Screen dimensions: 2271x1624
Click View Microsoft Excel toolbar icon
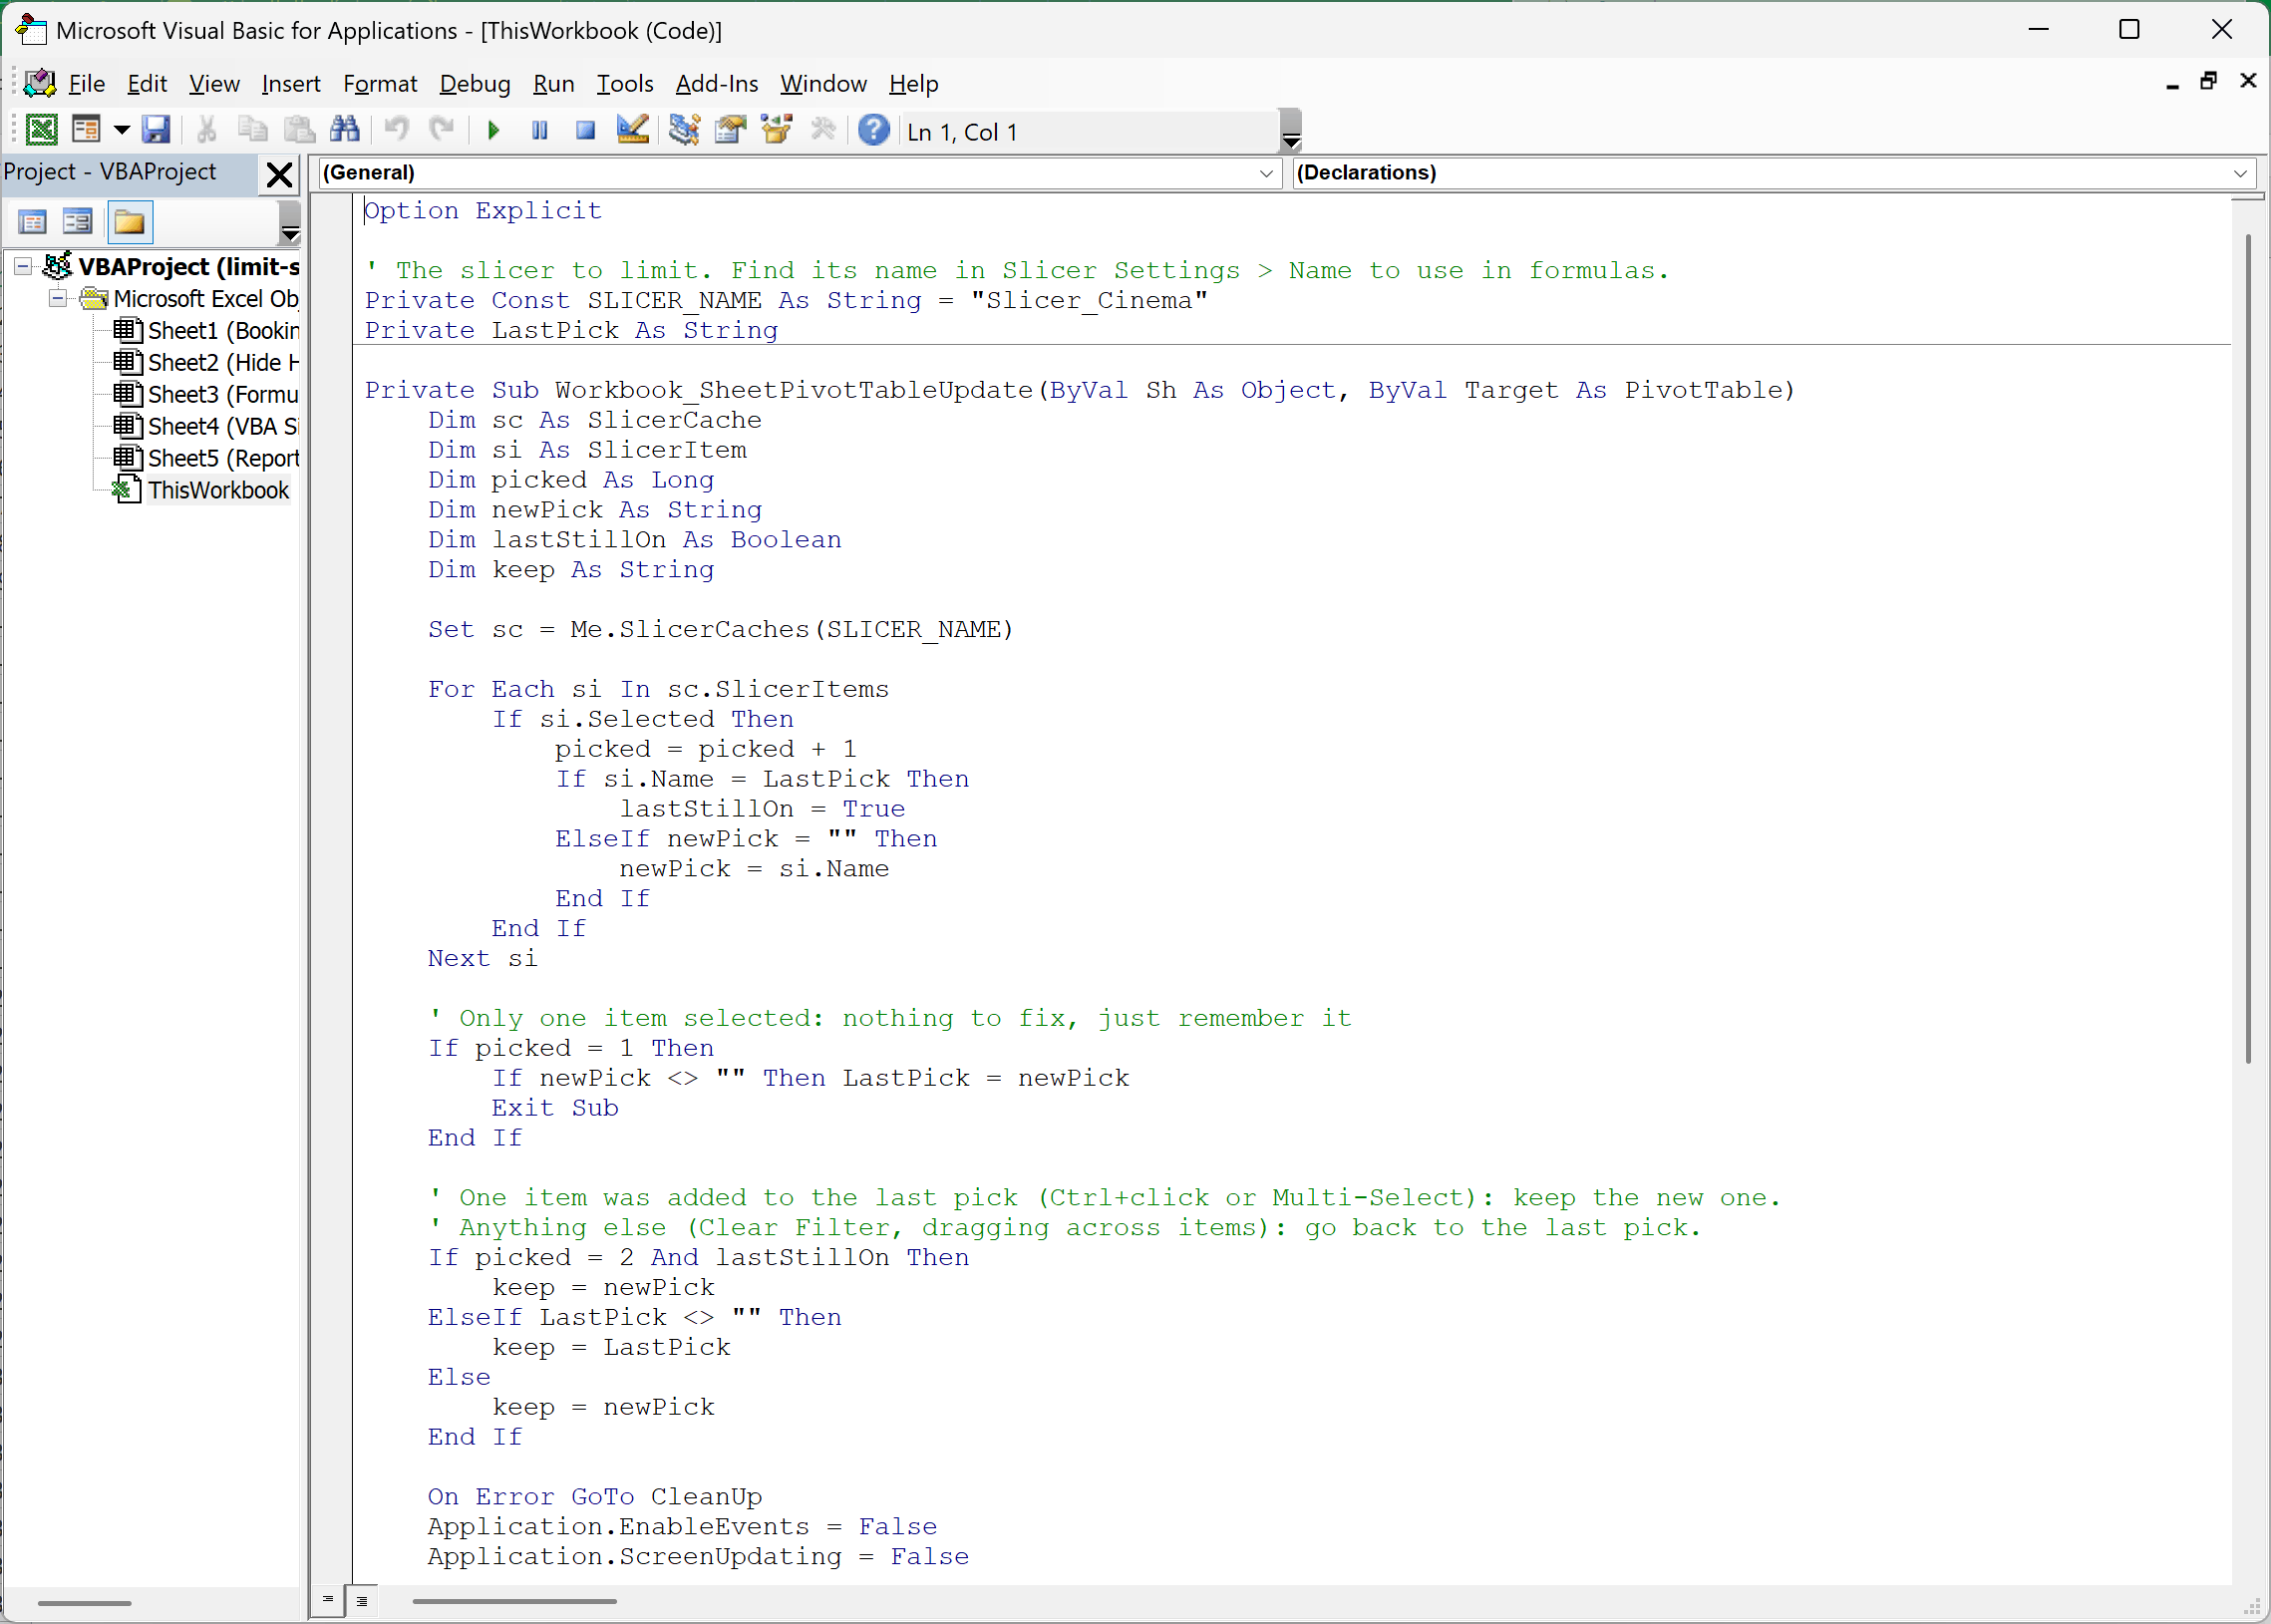(x=41, y=130)
